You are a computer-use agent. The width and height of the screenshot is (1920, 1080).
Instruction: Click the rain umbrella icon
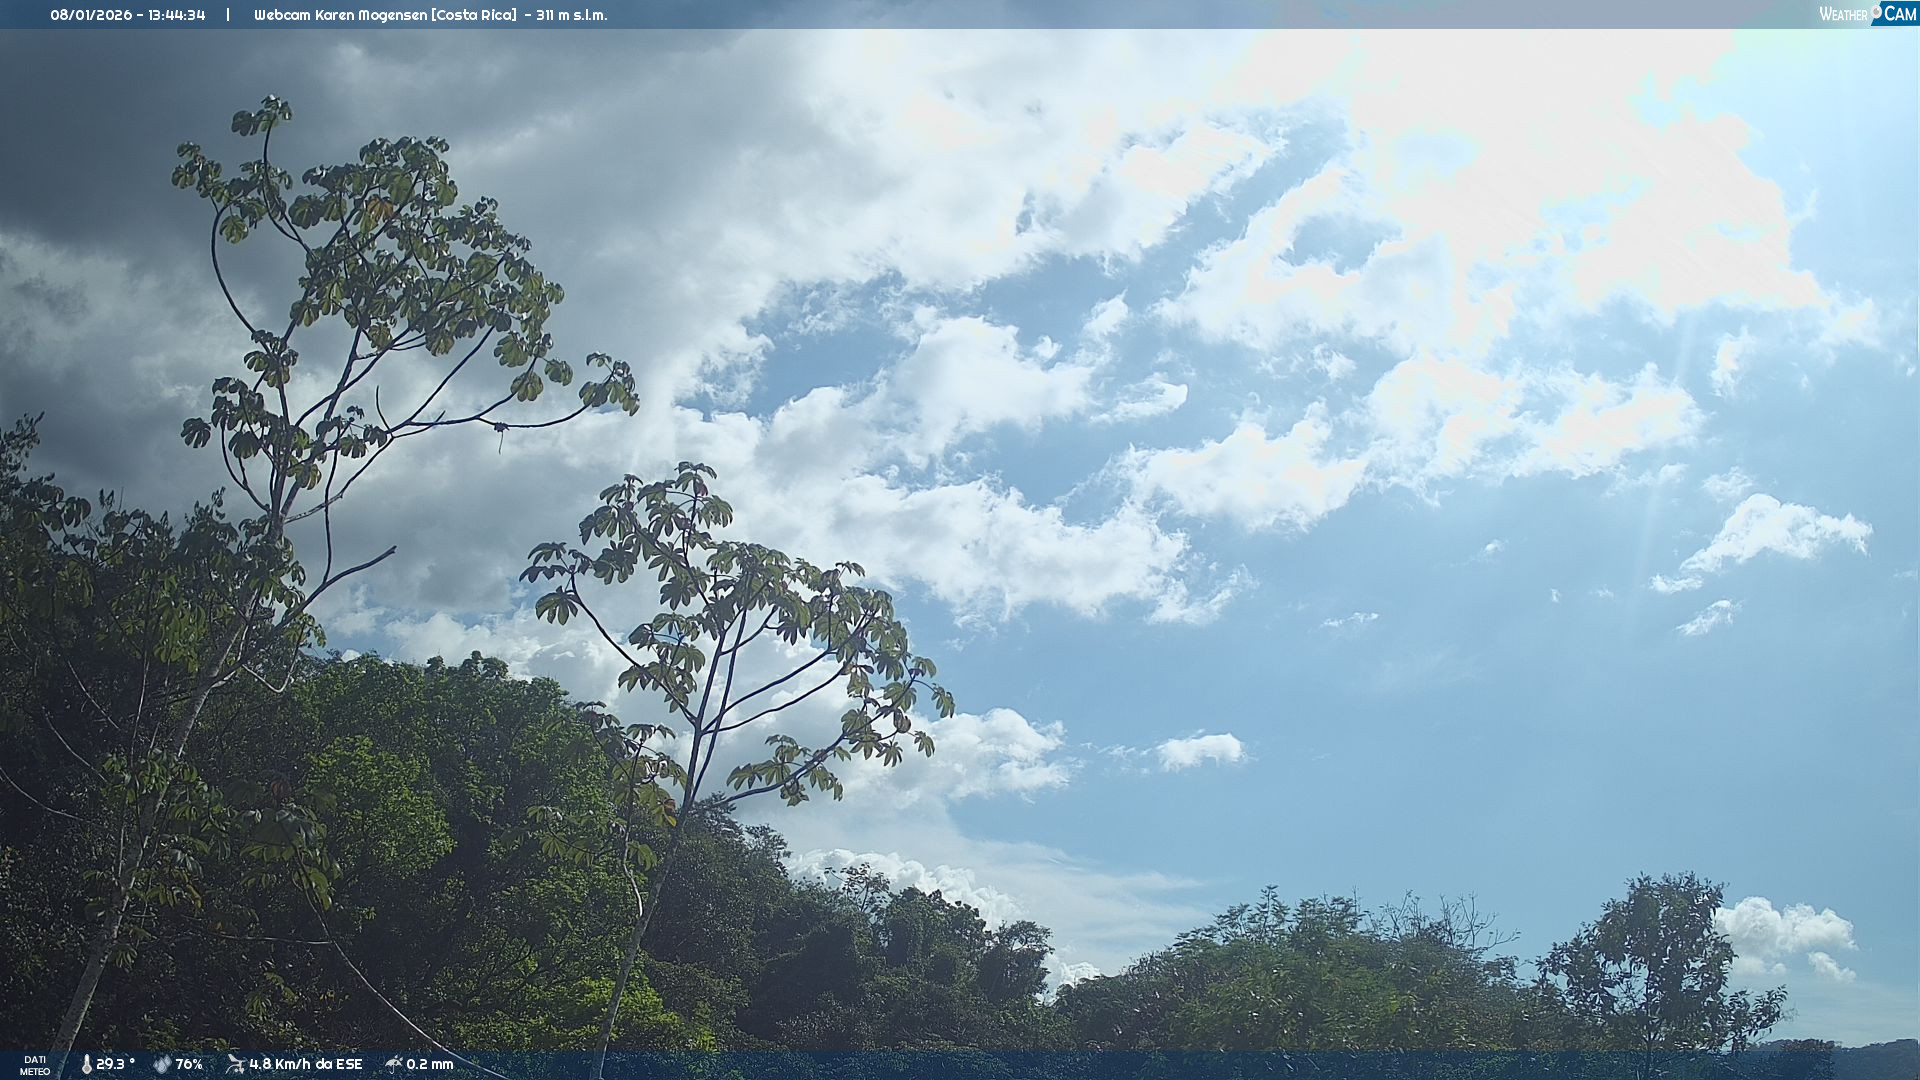click(x=394, y=1064)
